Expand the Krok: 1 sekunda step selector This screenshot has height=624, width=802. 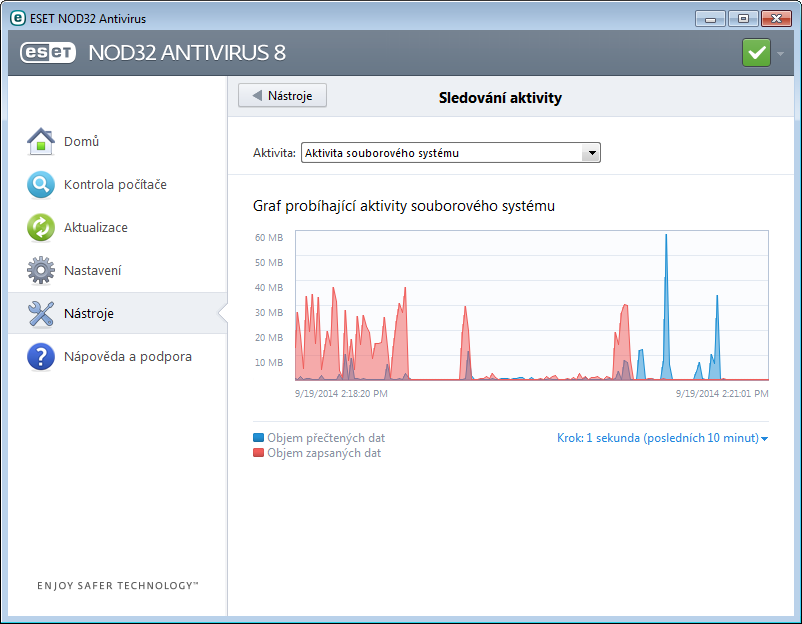pos(662,438)
